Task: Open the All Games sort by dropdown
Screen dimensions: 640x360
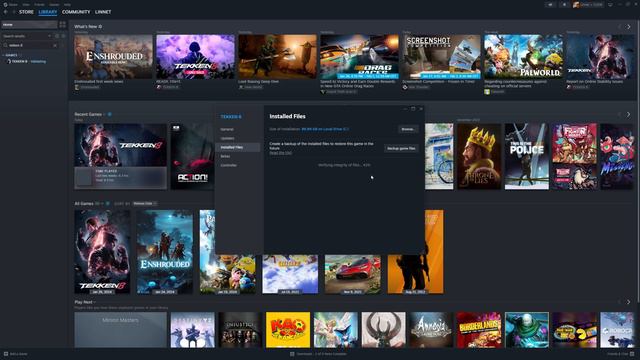Action: (145, 203)
